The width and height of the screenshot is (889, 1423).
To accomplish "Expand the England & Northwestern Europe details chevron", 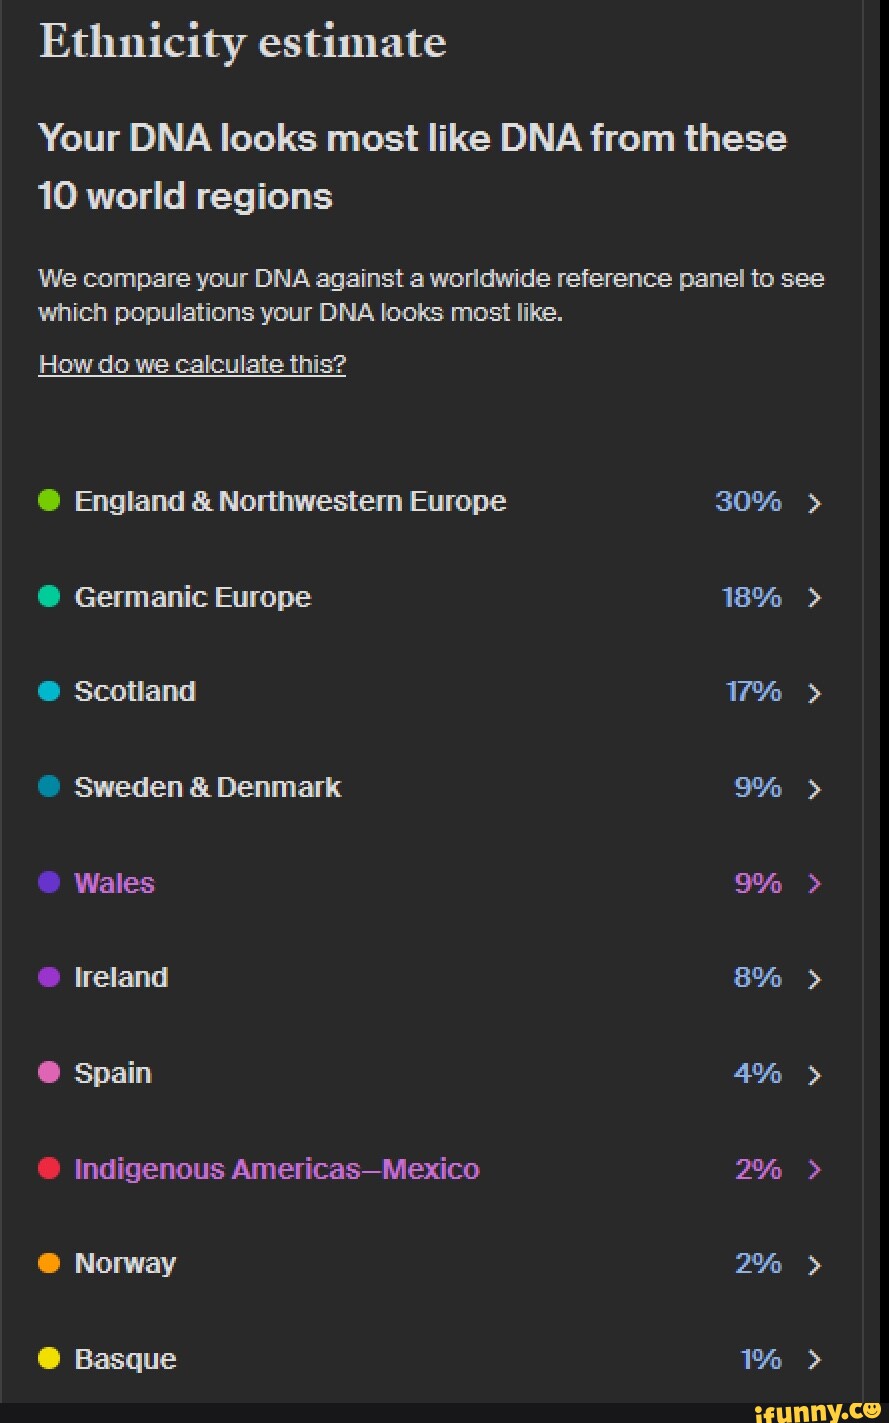I will point(815,503).
